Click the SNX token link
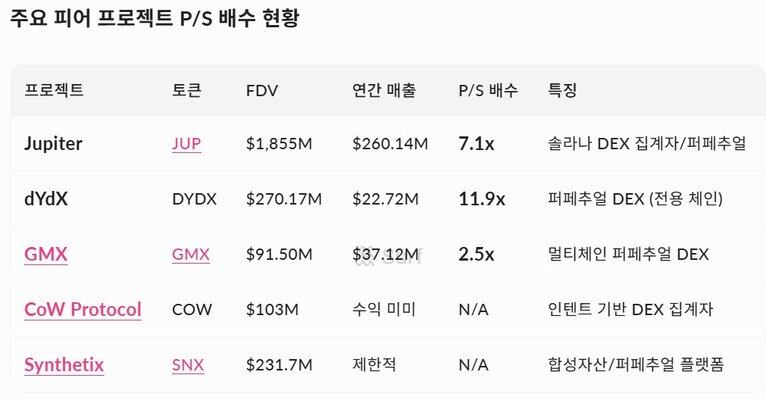The height and width of the screenshot is (400, 766). (187, 365)
